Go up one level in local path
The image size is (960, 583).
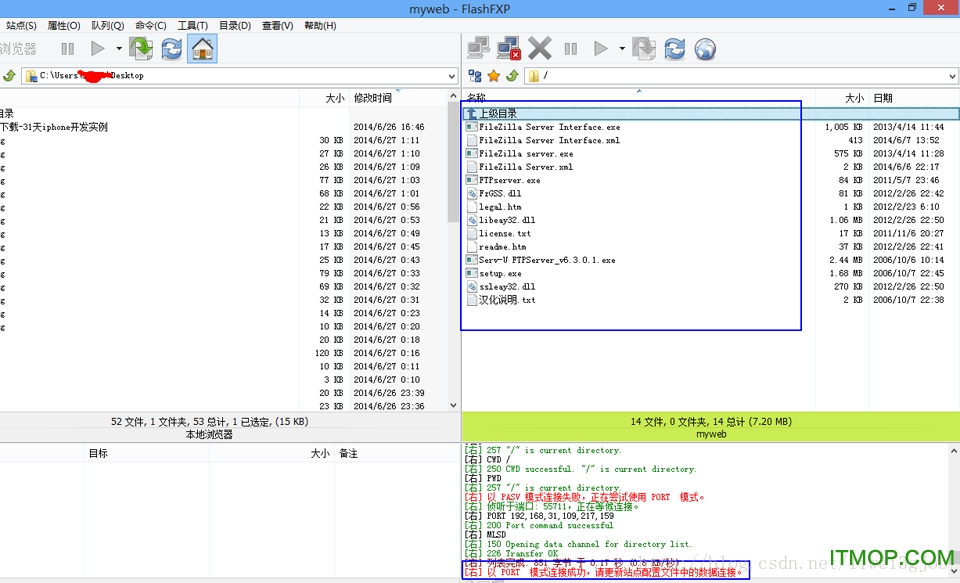pos(9,76)
